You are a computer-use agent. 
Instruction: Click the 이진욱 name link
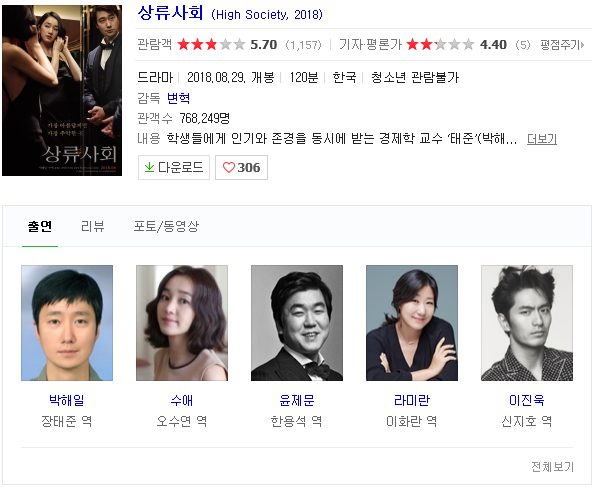tap(527, 400)
